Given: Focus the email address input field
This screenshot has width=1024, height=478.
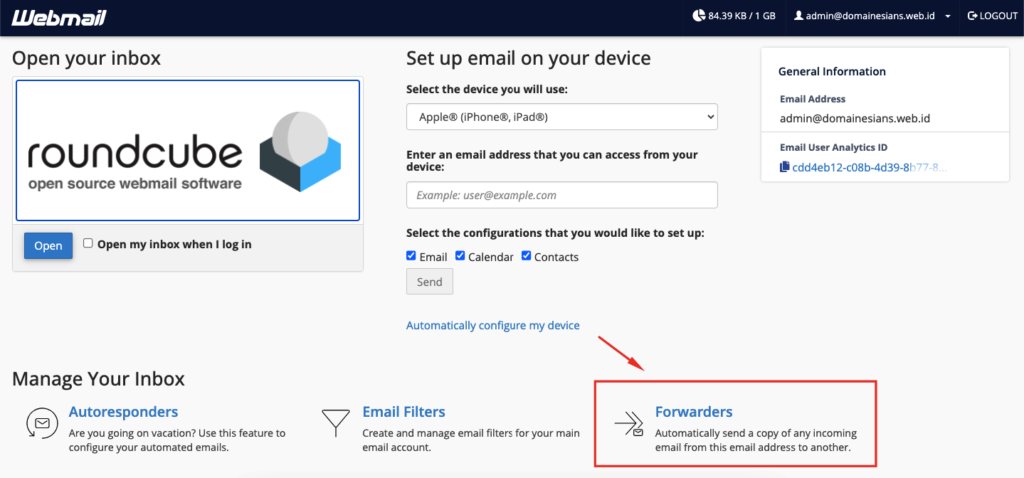Looking at the screenshot, I should point(562,195).
